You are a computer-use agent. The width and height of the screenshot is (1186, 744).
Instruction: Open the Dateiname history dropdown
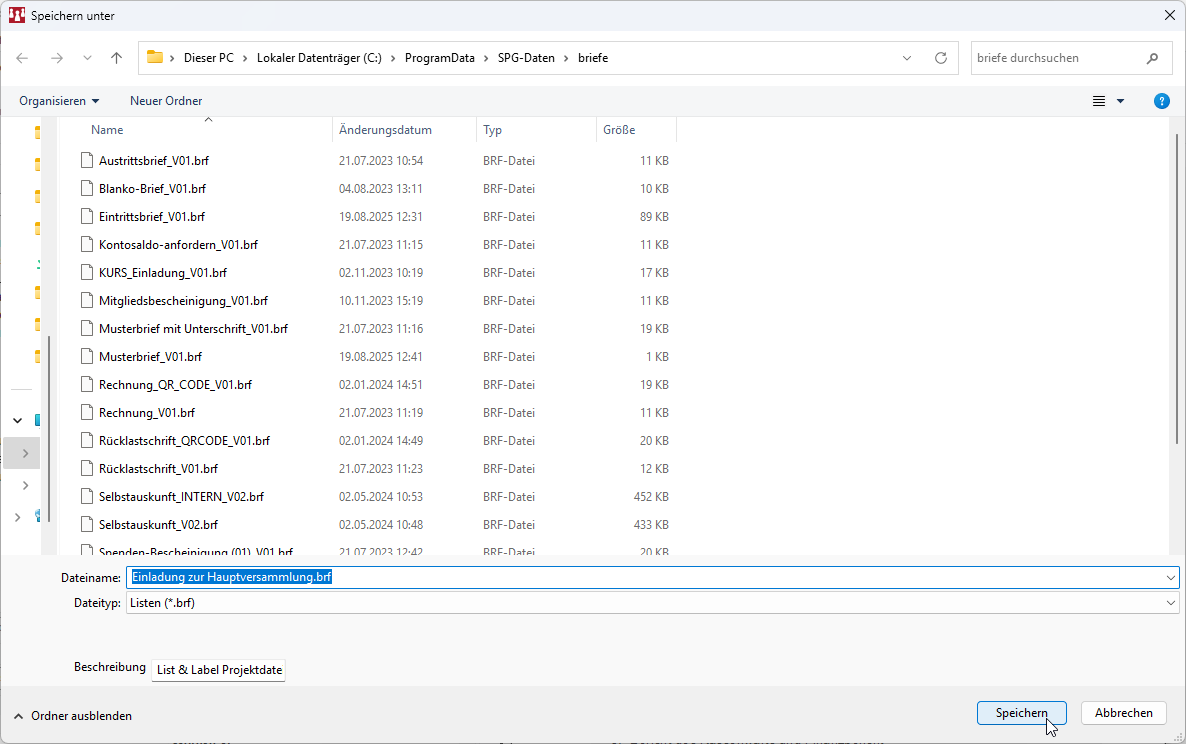[1171, 577]
